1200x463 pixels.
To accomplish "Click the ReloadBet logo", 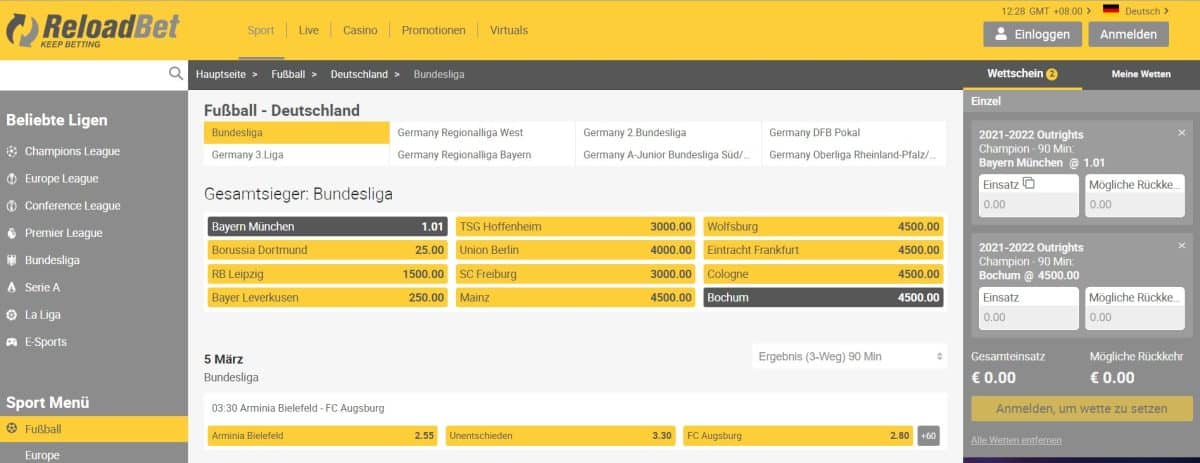I will pos(94,30).
